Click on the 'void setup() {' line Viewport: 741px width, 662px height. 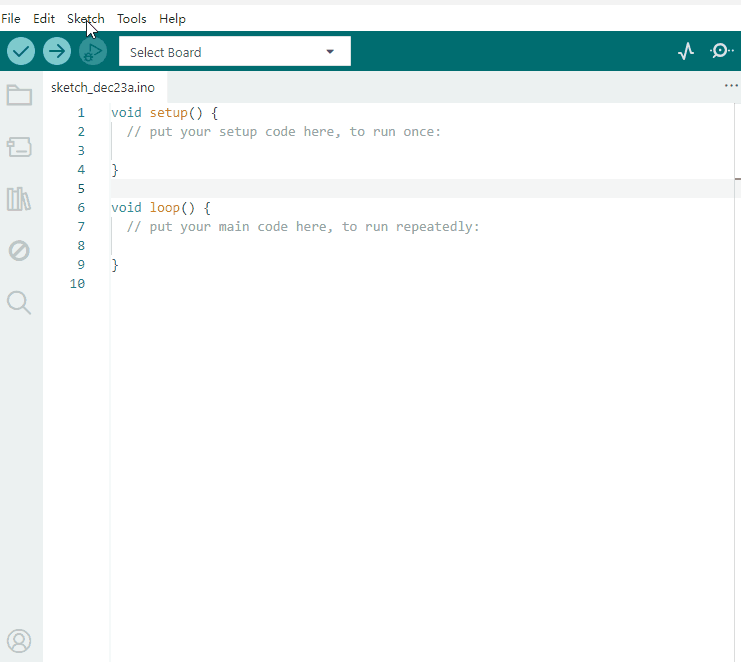coord(164,113)
